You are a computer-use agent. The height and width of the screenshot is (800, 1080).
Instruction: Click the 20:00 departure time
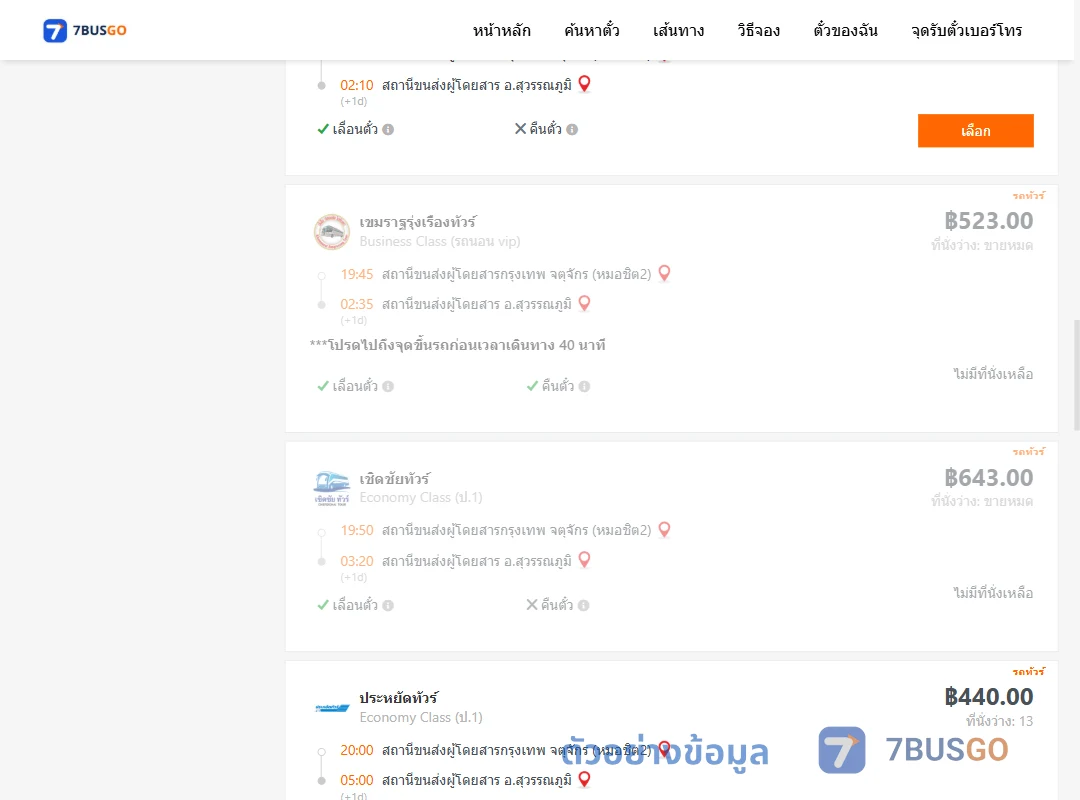[x=357, y=750]
